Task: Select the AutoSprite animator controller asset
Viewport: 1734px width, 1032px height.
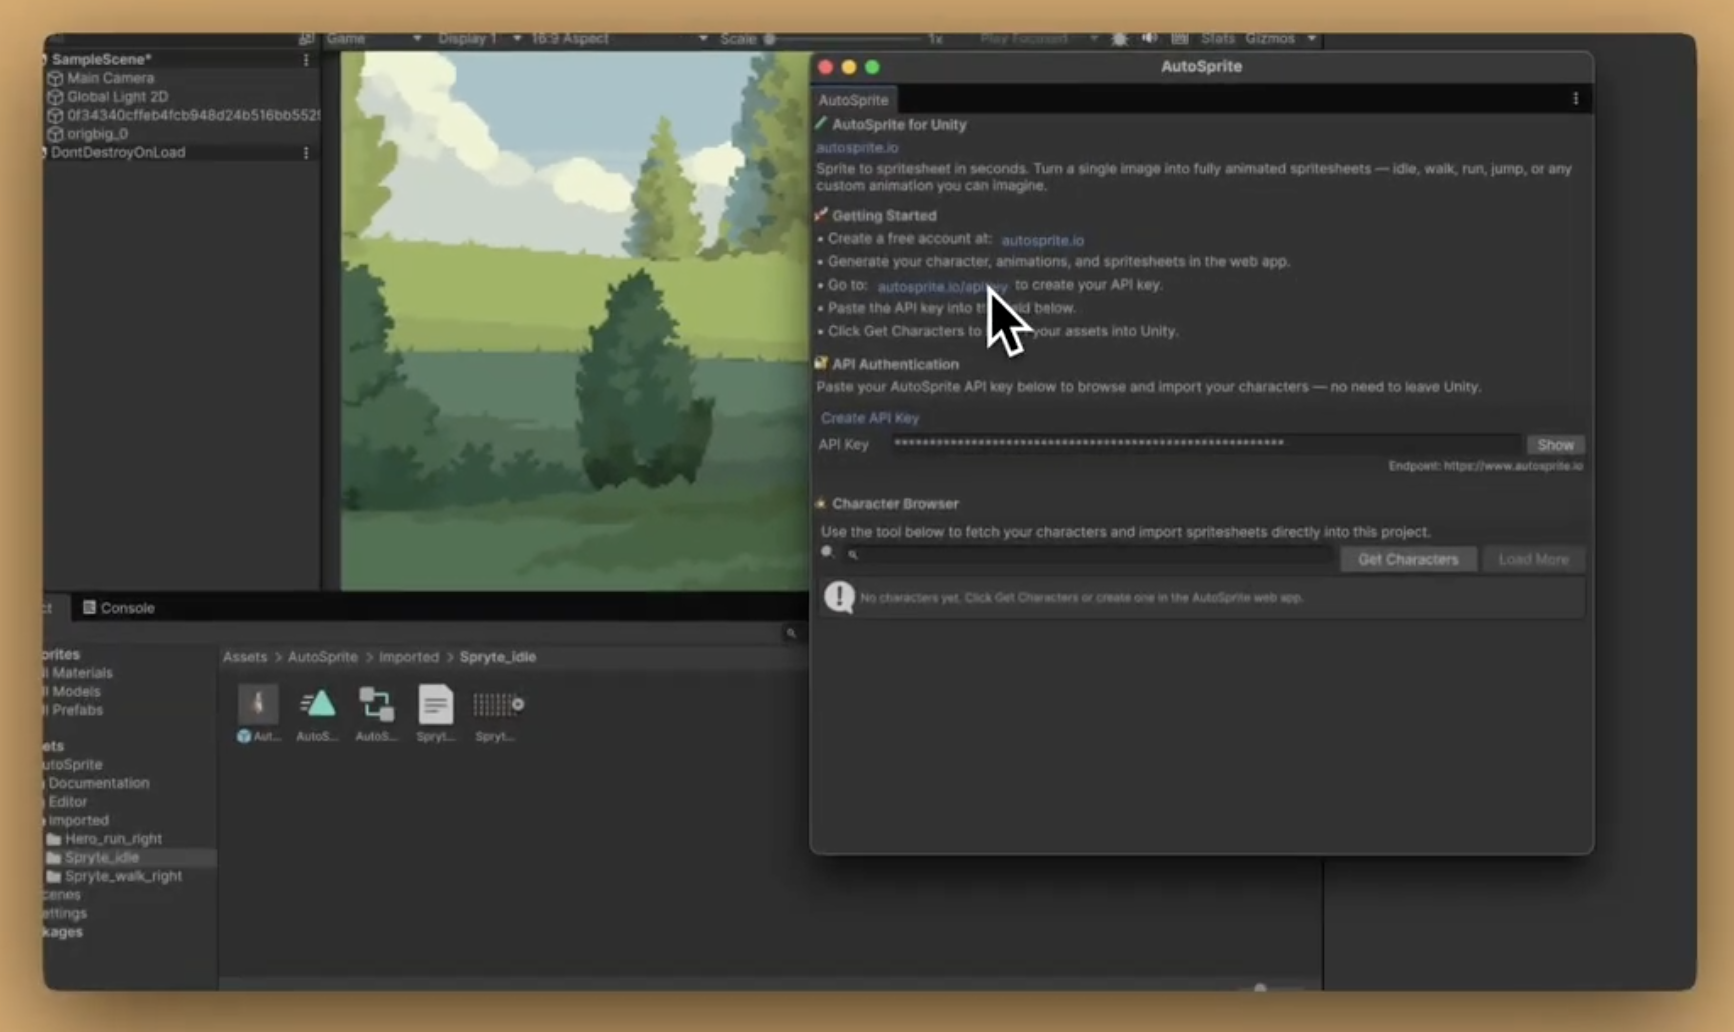Action: pos(377,705)
